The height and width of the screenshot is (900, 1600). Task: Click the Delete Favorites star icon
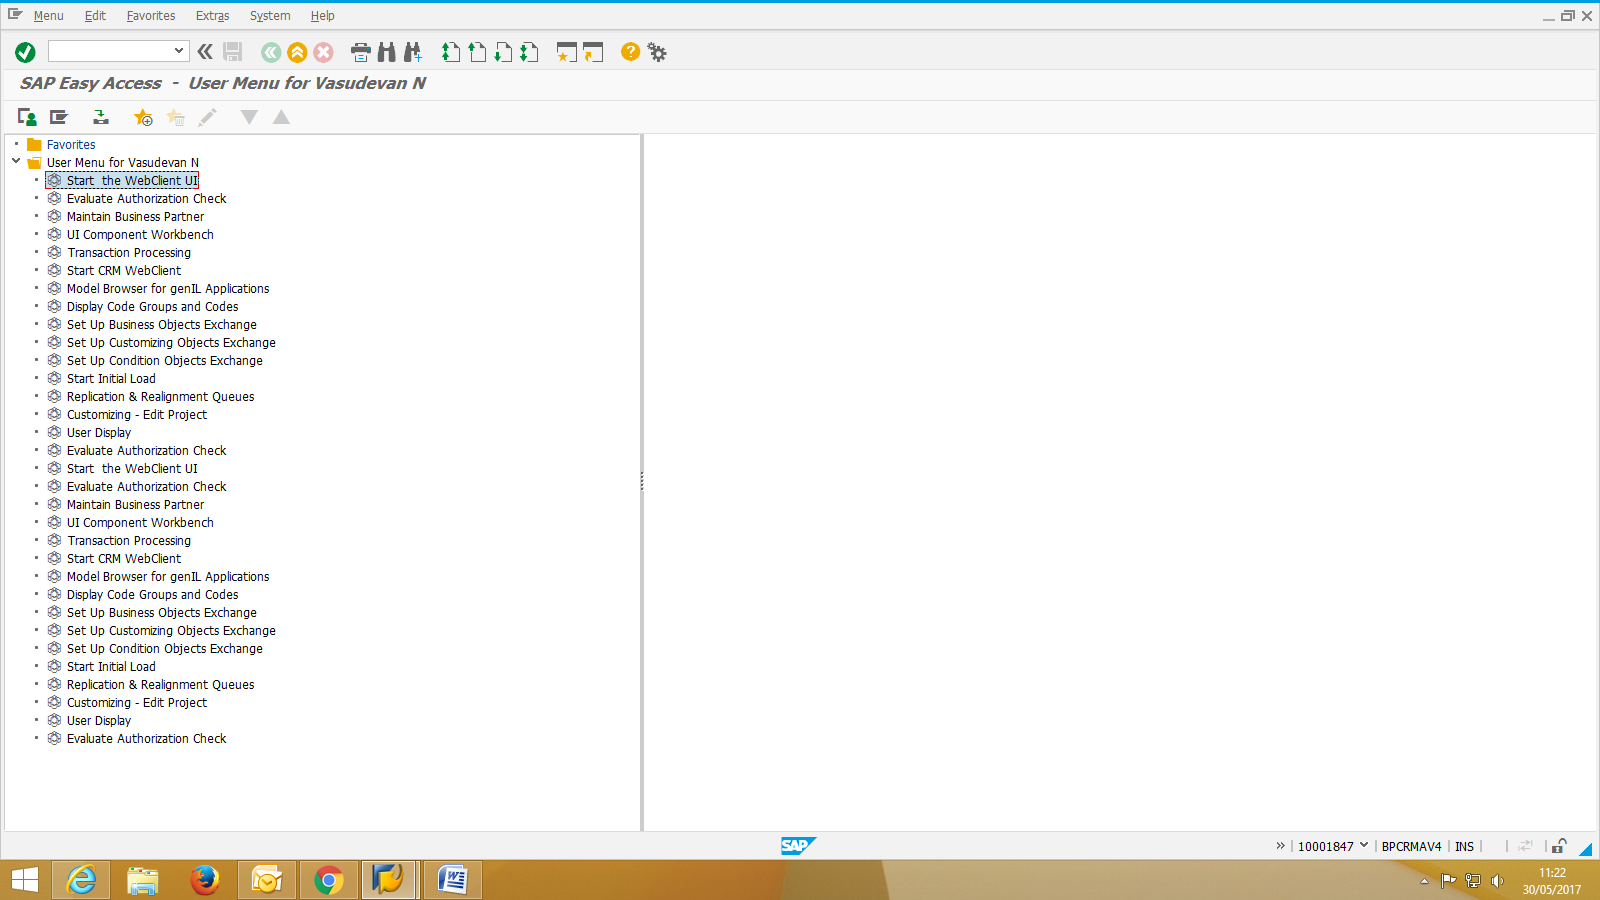pyautogui.click(x=175, y=117)
